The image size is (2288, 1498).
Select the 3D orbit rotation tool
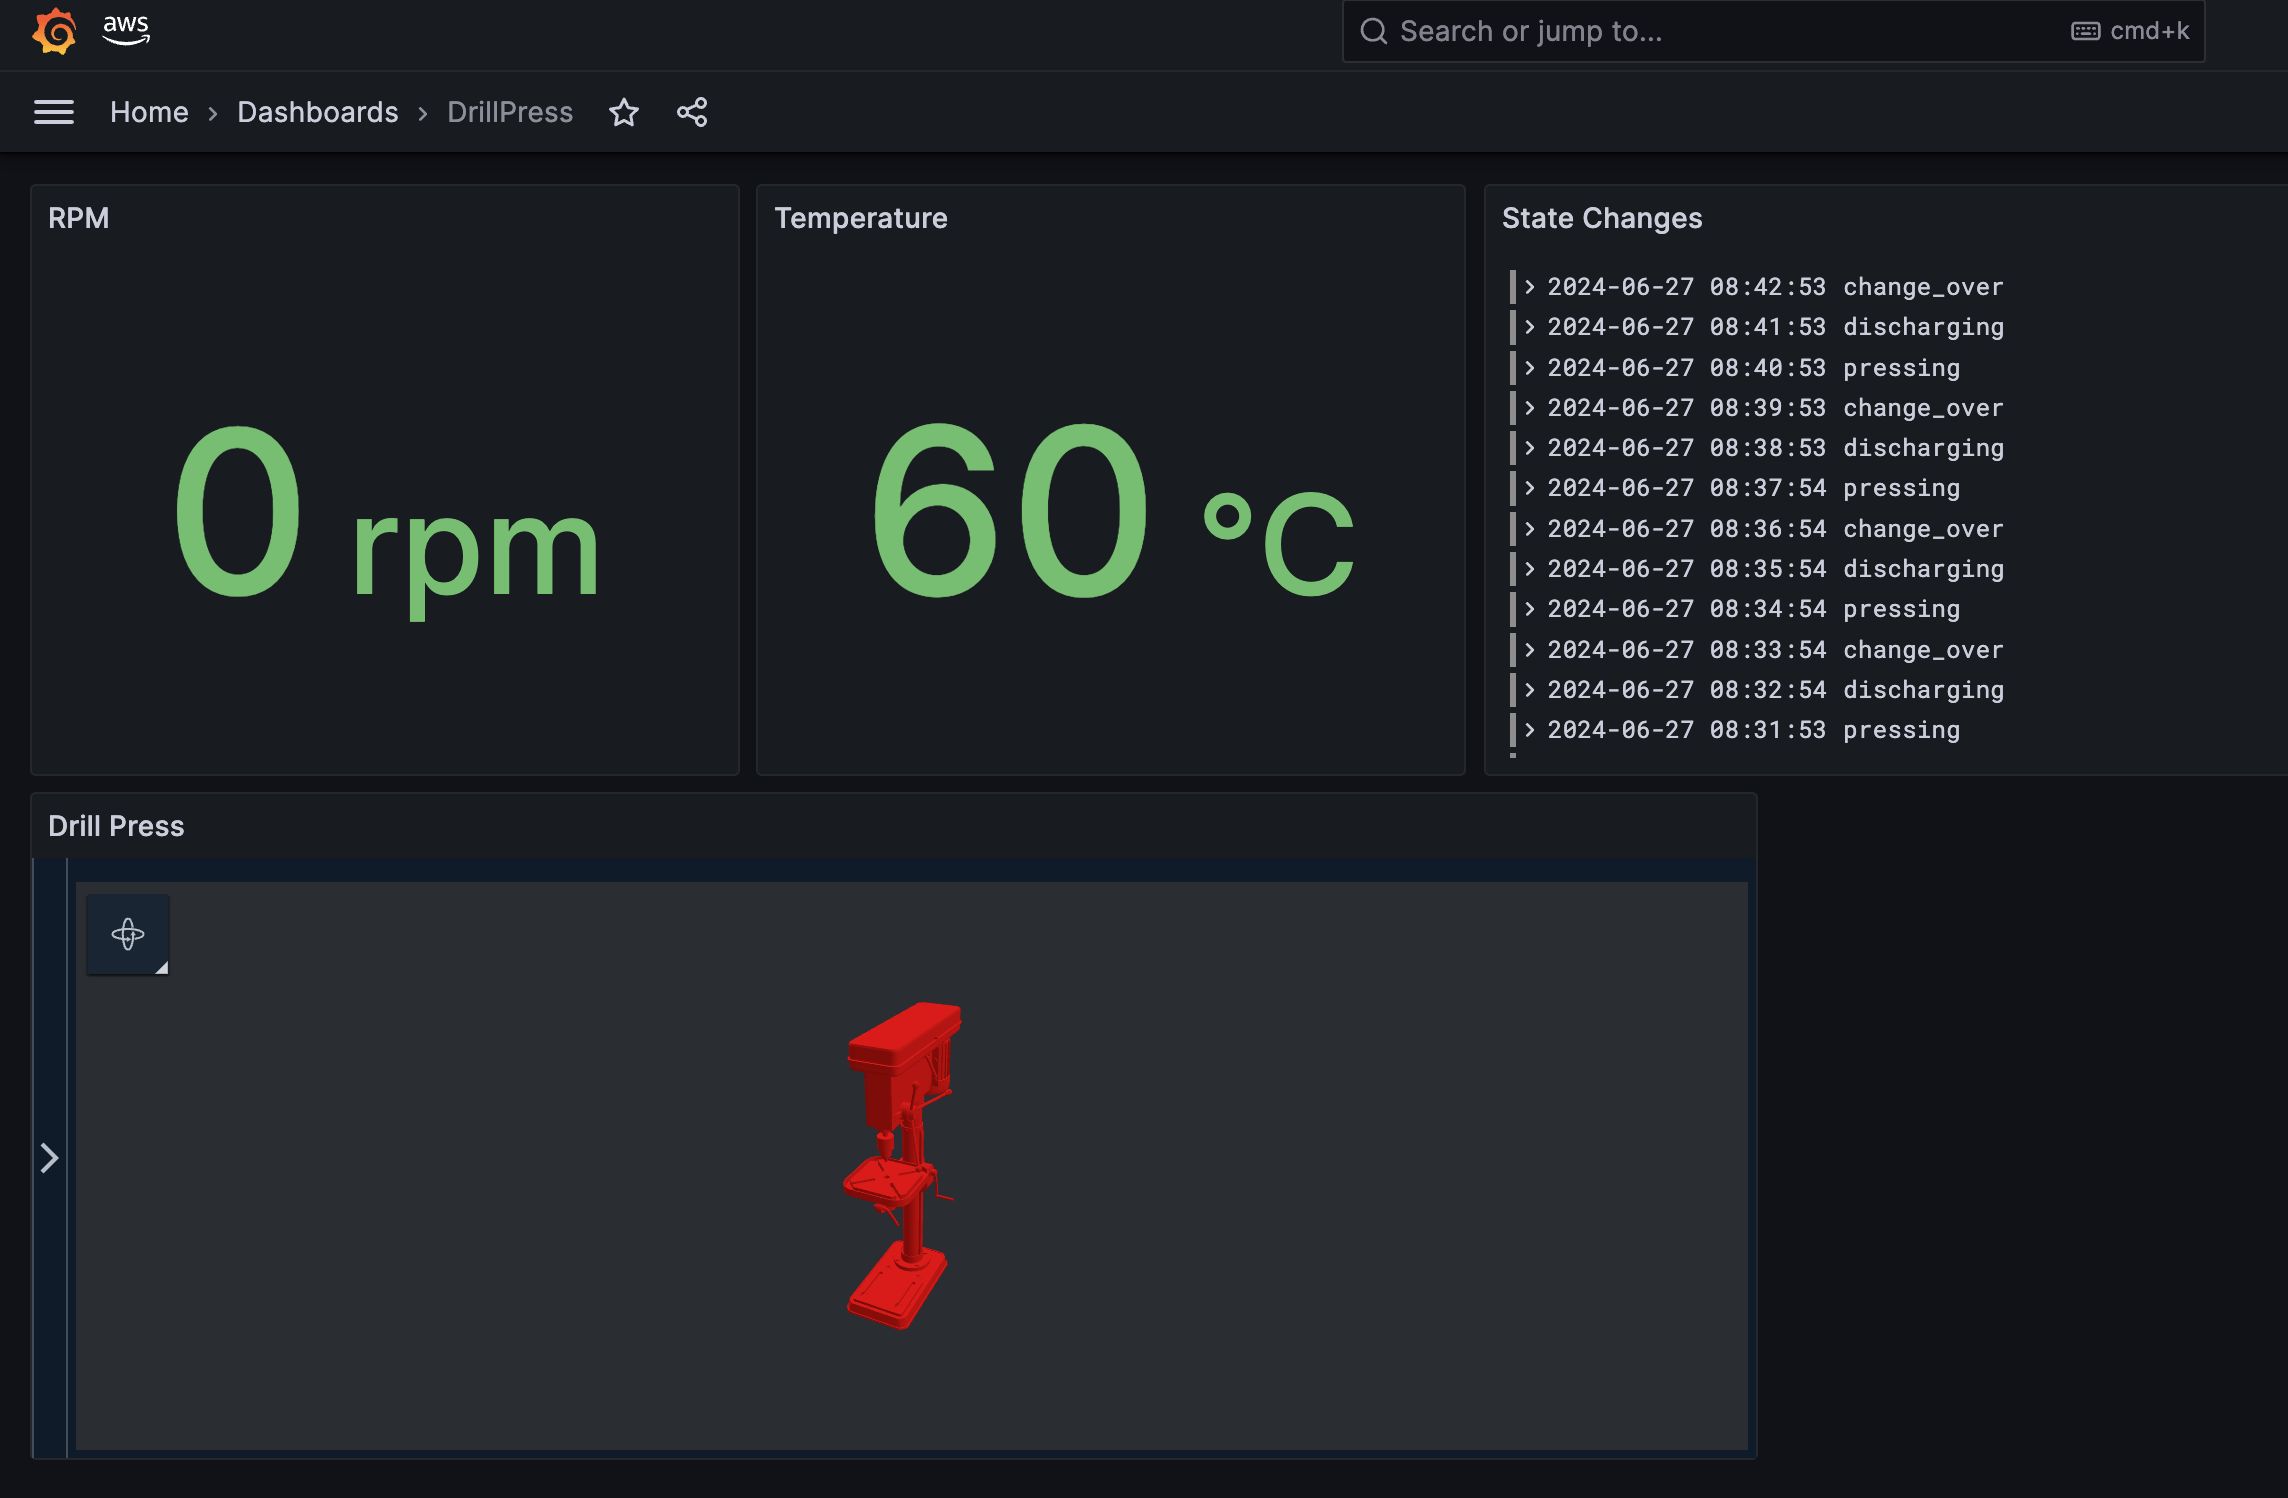127,933
